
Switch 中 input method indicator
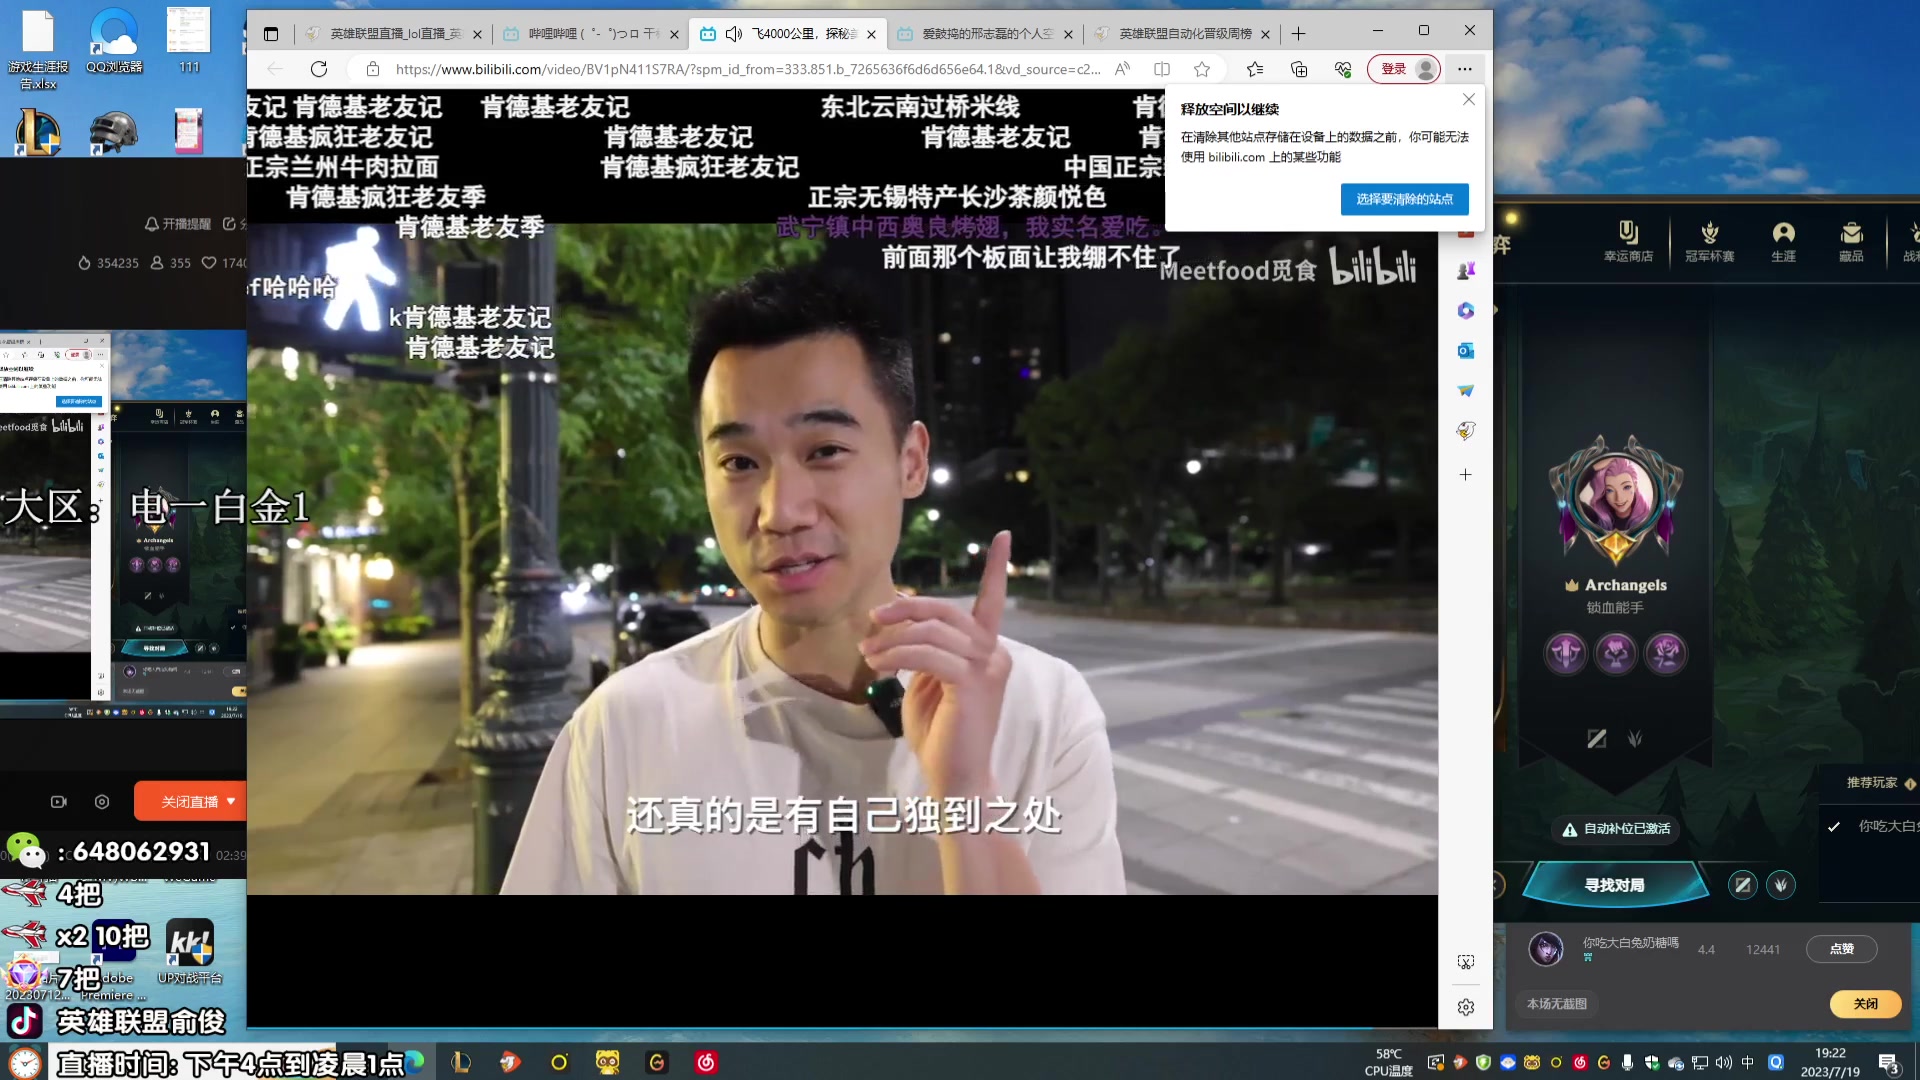tap(1747, 1062)
